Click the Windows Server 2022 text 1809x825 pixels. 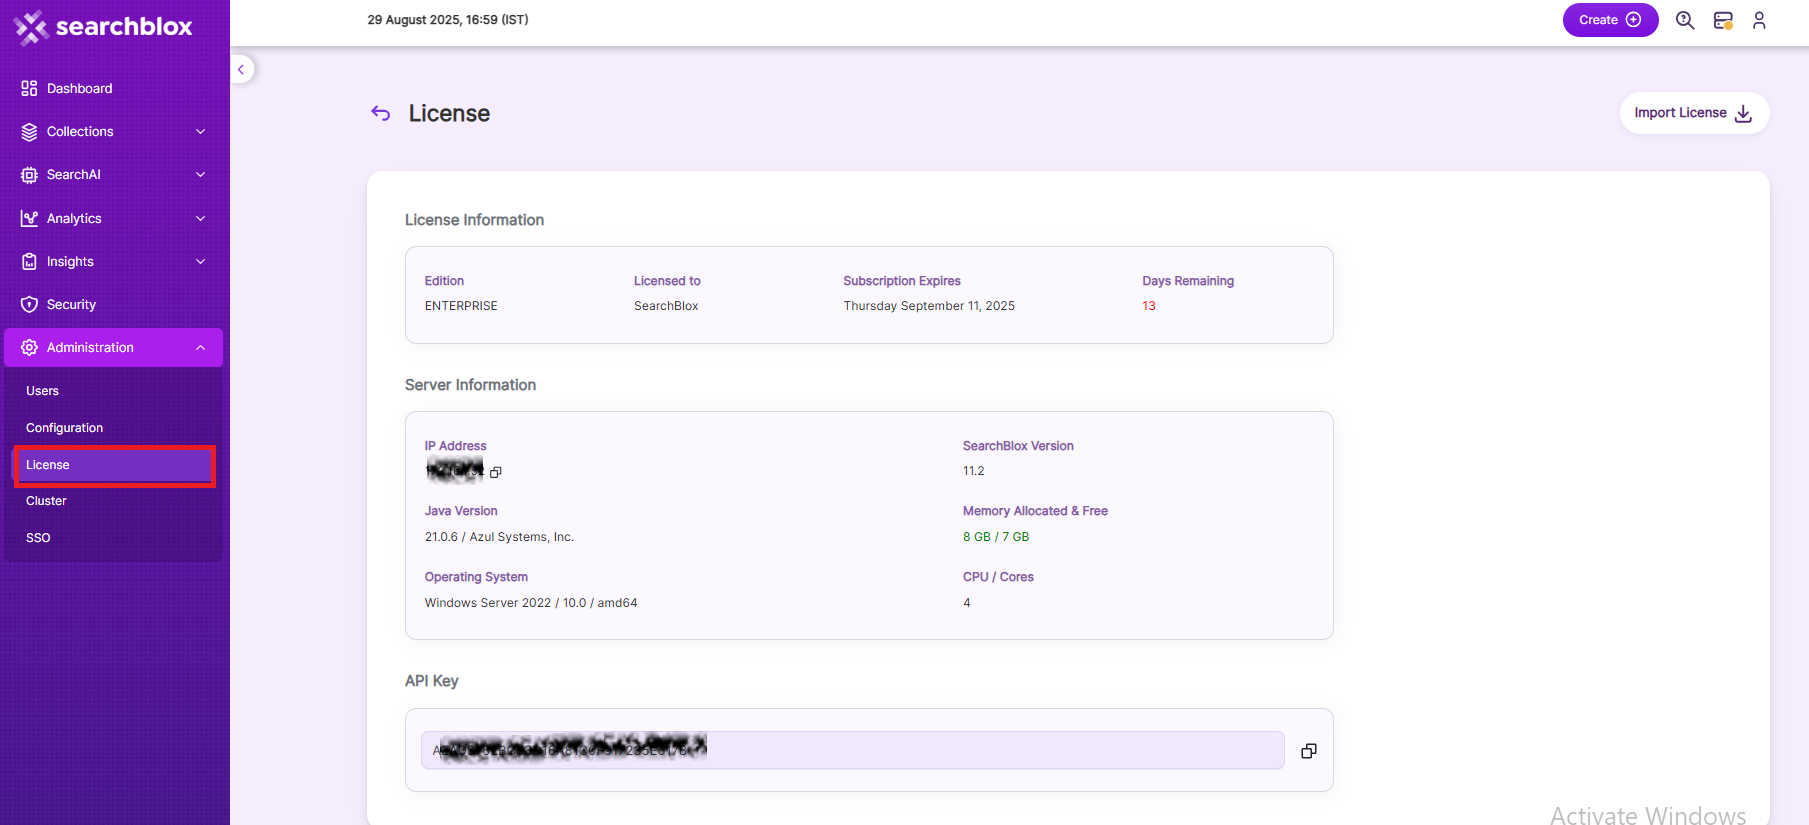pyautogui.click(x=531, y=603)
